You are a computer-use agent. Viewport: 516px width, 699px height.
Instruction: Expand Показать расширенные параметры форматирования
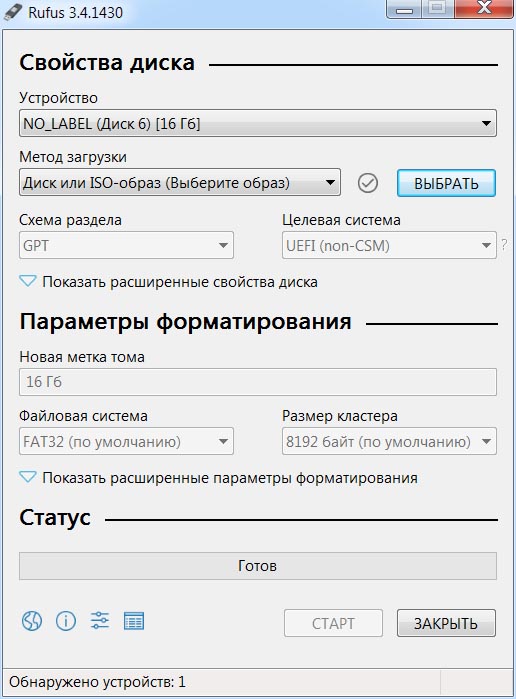(x=219, y=478)
